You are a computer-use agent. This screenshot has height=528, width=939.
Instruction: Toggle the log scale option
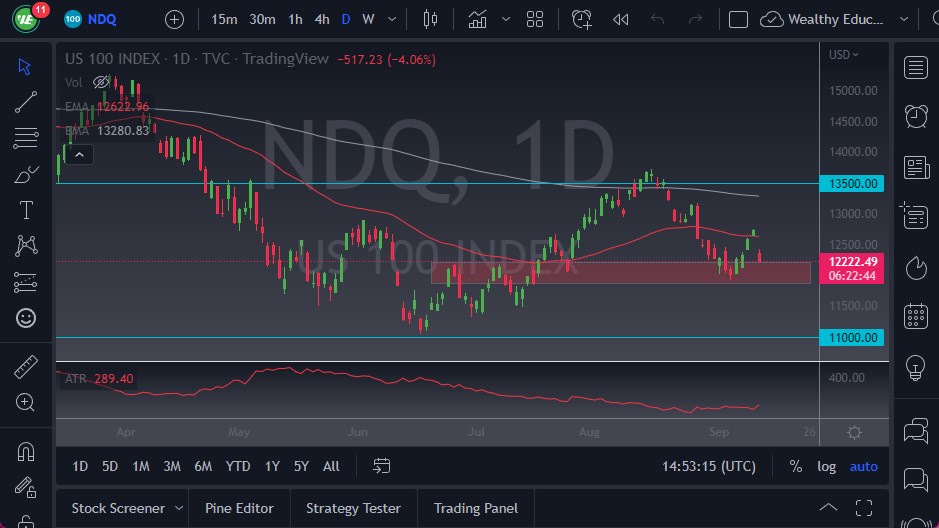point(826,466)
